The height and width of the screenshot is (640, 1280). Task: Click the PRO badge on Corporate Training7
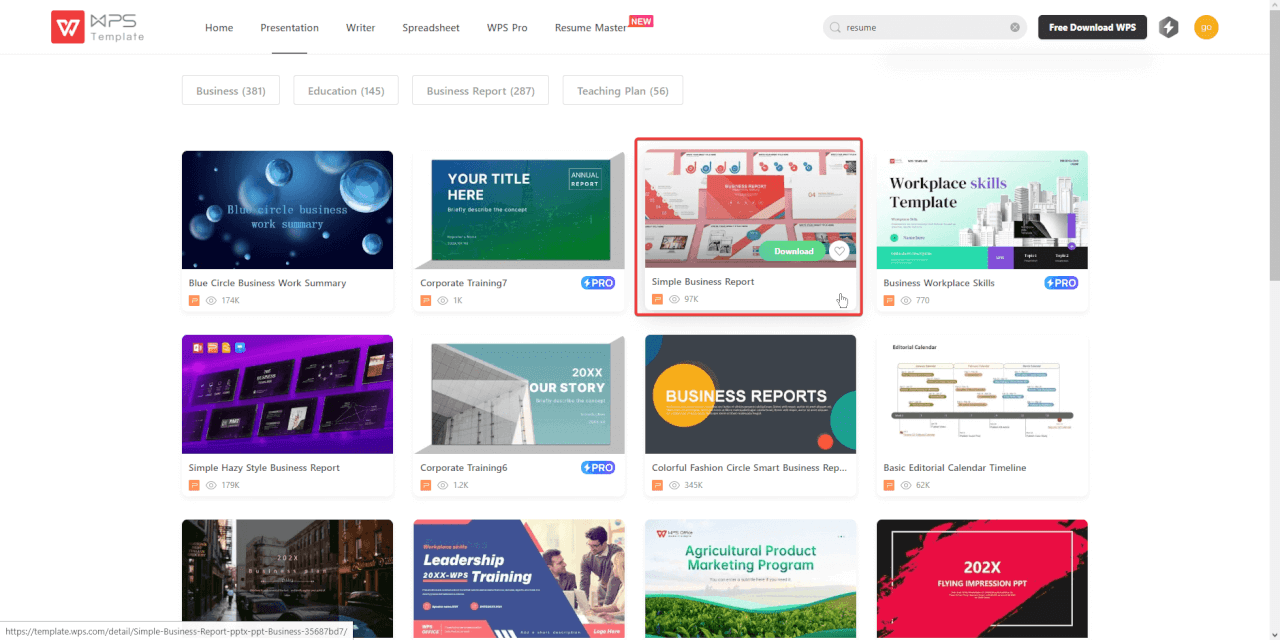[598, 282]
